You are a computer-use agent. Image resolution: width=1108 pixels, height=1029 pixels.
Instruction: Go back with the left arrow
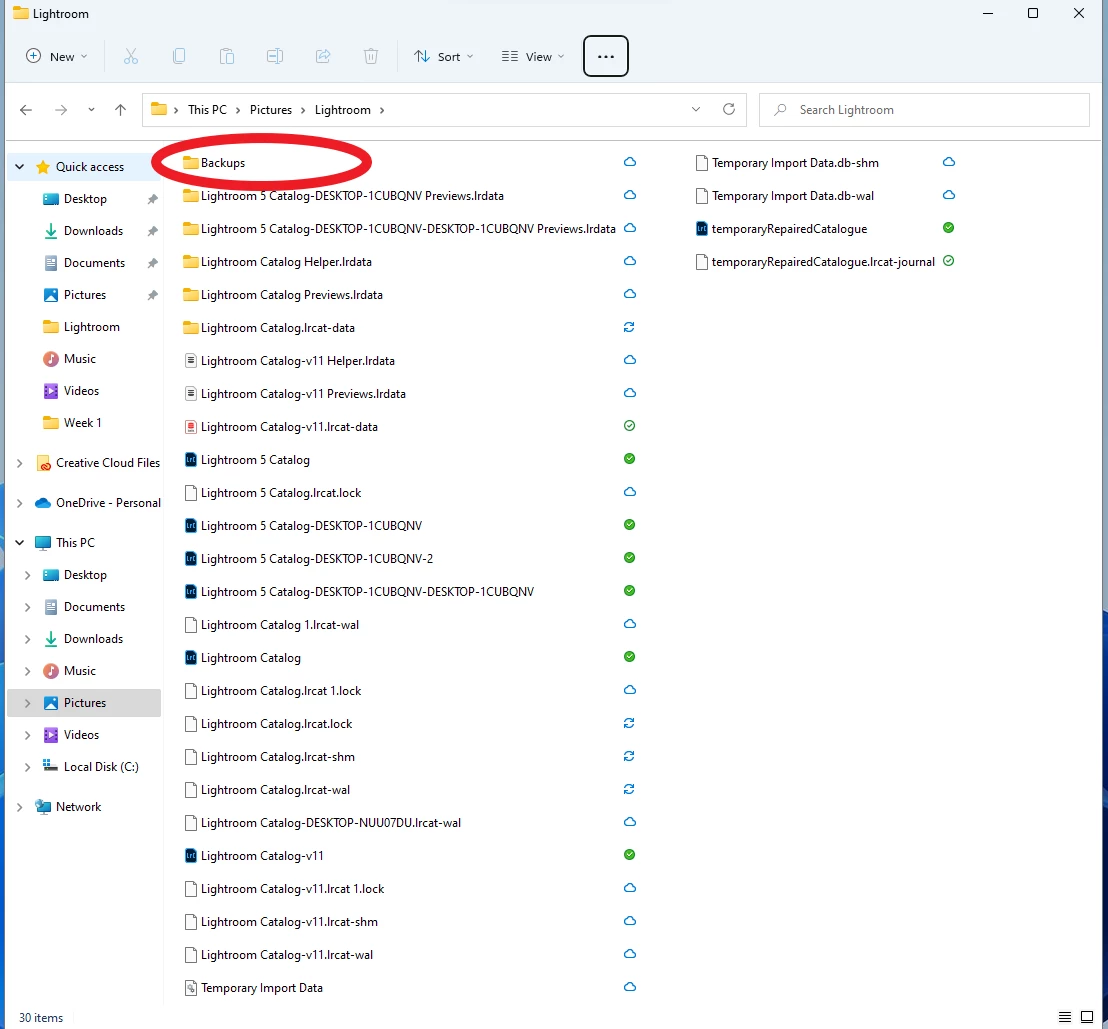[x=26, y=110]
